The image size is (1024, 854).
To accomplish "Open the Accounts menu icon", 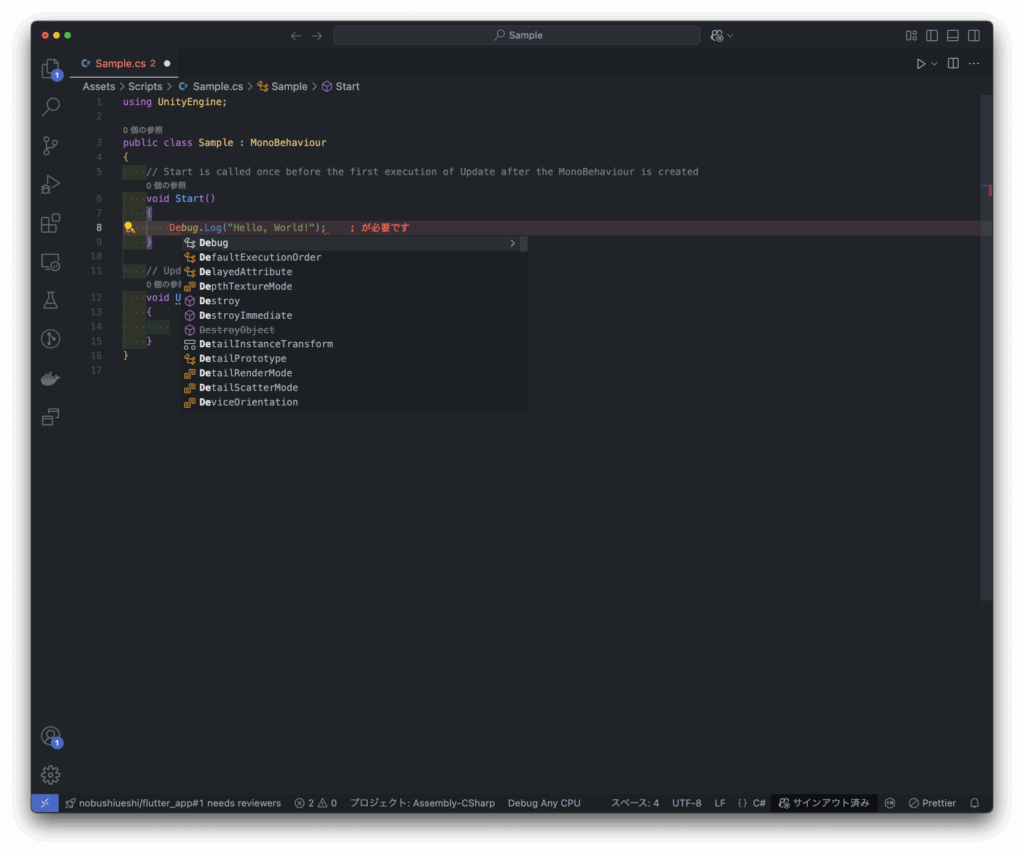I will [x=50, y=736].
